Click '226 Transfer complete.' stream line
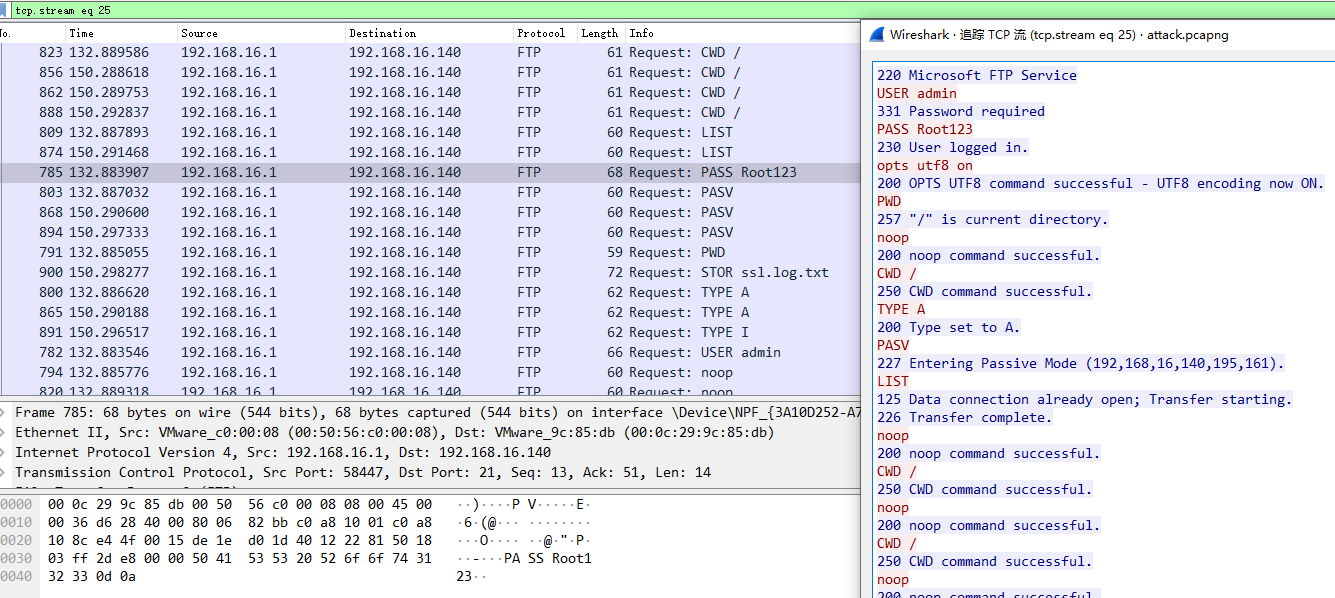Screen dimensions: 1335x598 [965, 417]
